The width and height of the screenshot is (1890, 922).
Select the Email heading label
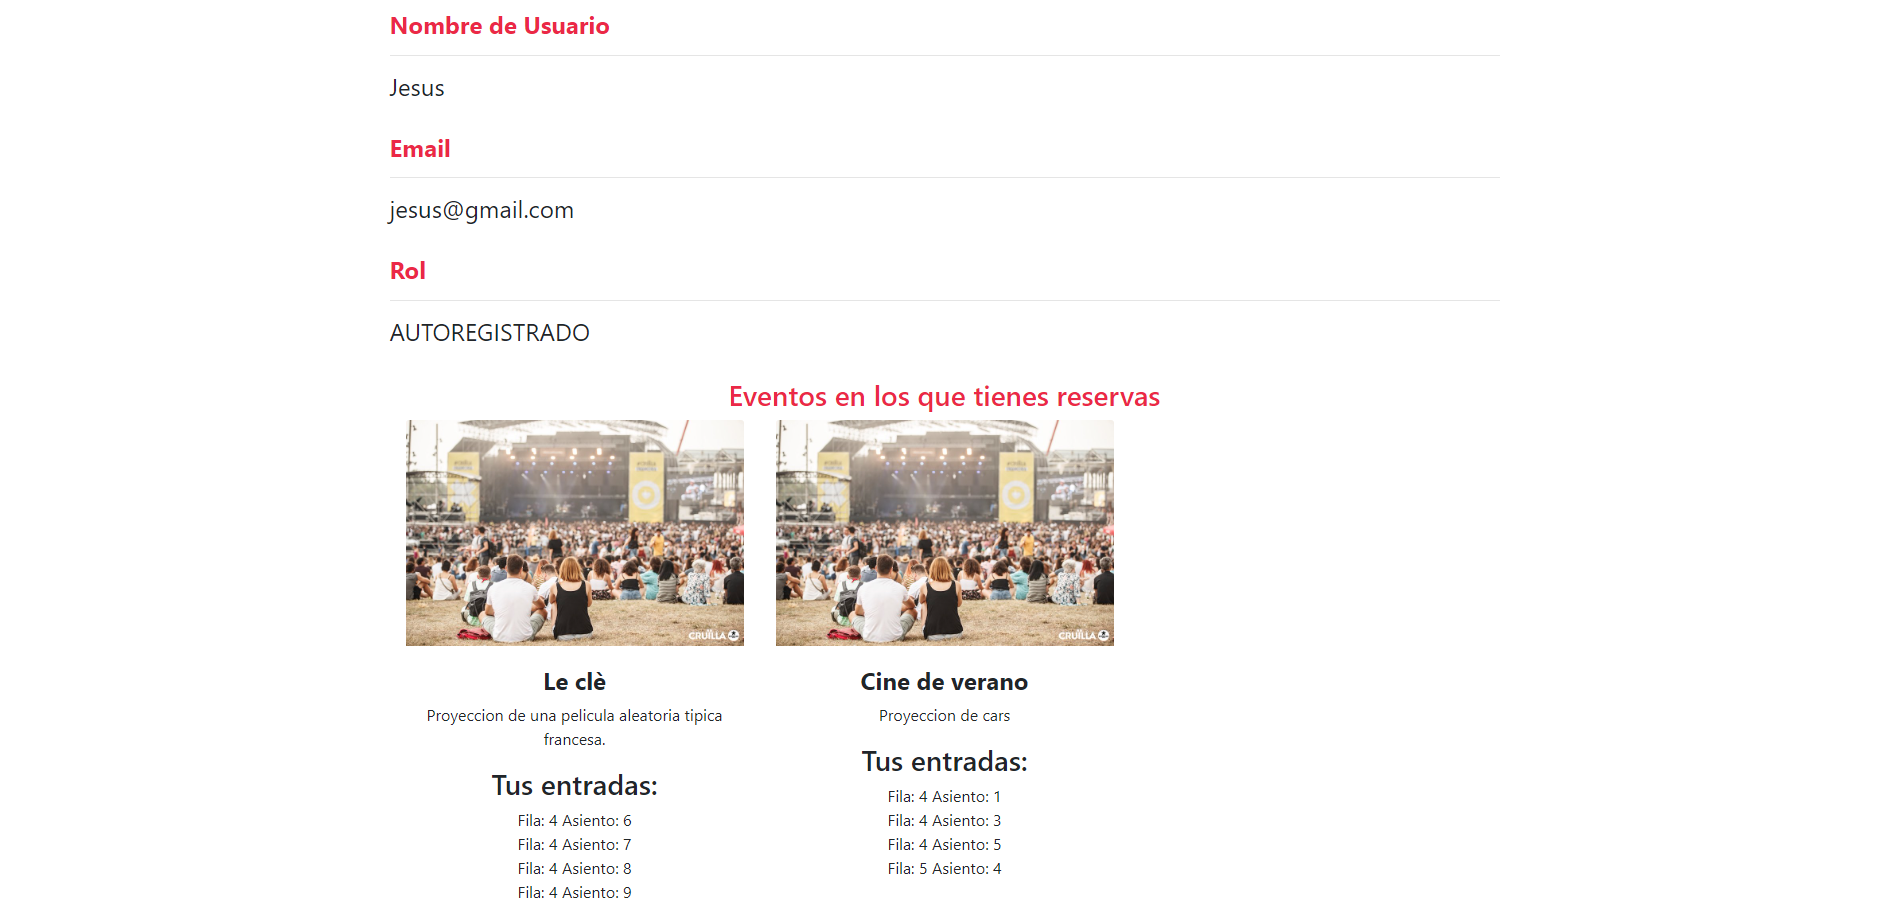click(x=420, y=149)
